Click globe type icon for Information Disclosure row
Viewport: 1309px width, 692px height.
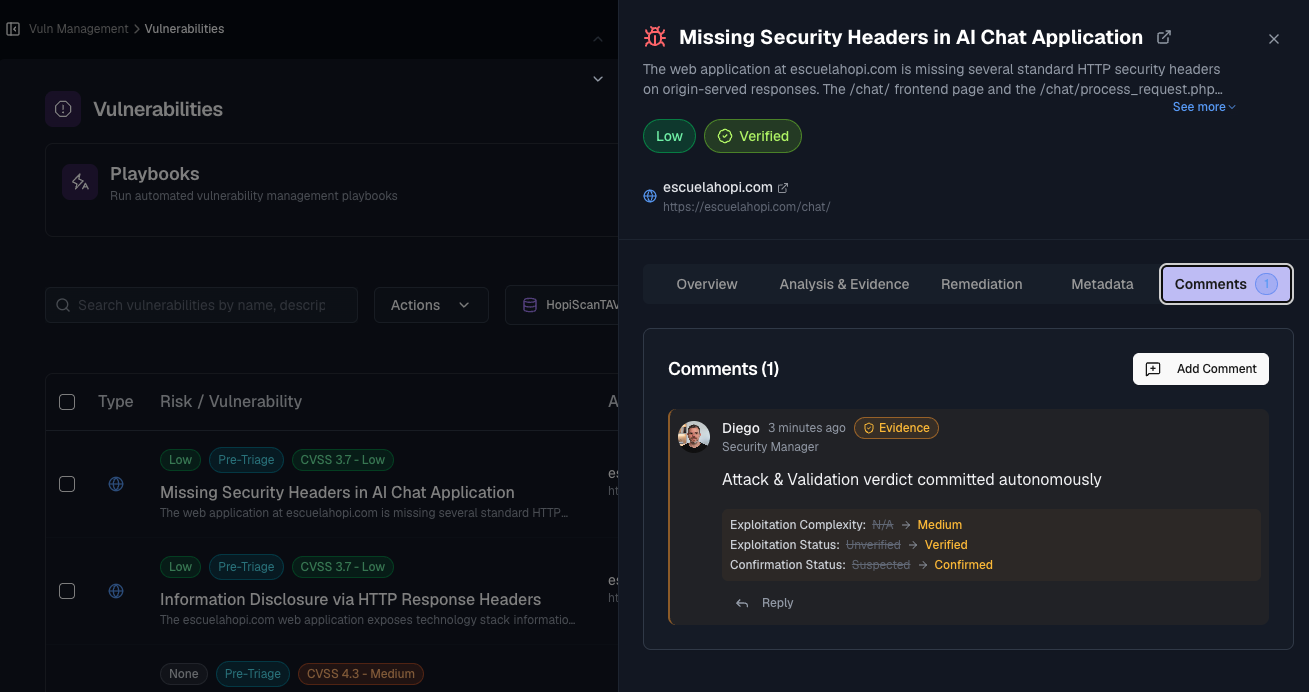[x=116, y=591]
